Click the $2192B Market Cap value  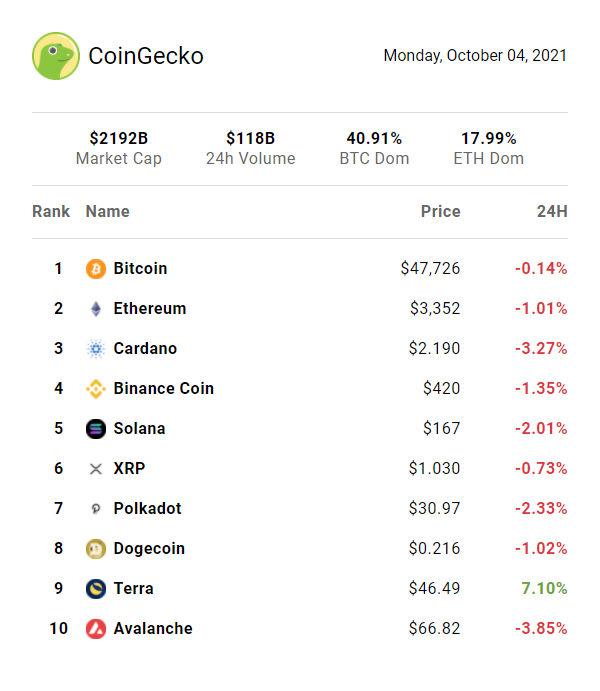[119, 138]
